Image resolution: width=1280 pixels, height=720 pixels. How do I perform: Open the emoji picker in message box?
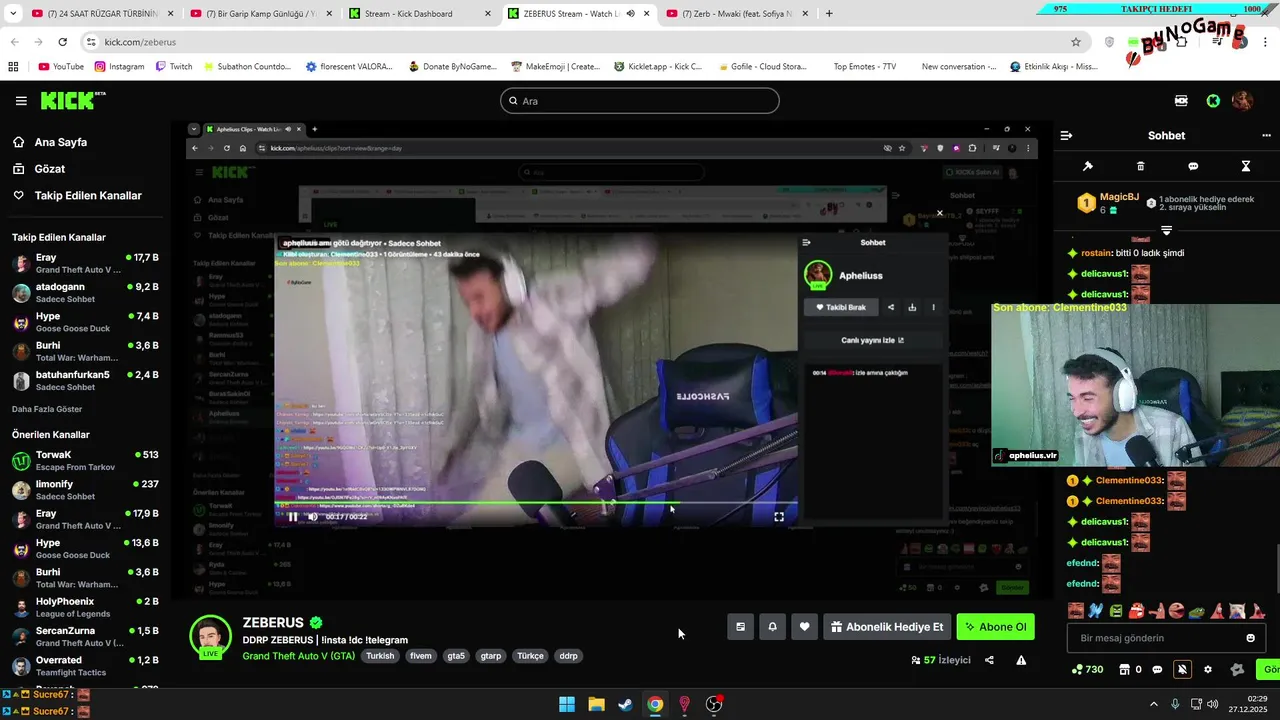1250,638
